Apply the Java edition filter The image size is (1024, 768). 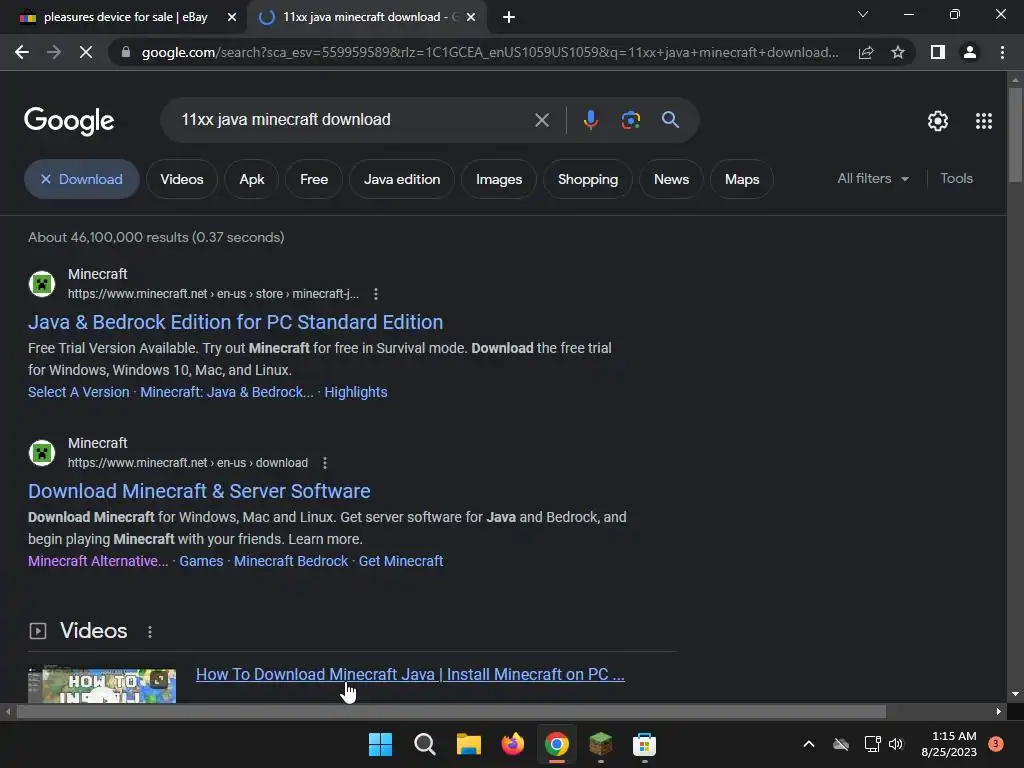402,179
